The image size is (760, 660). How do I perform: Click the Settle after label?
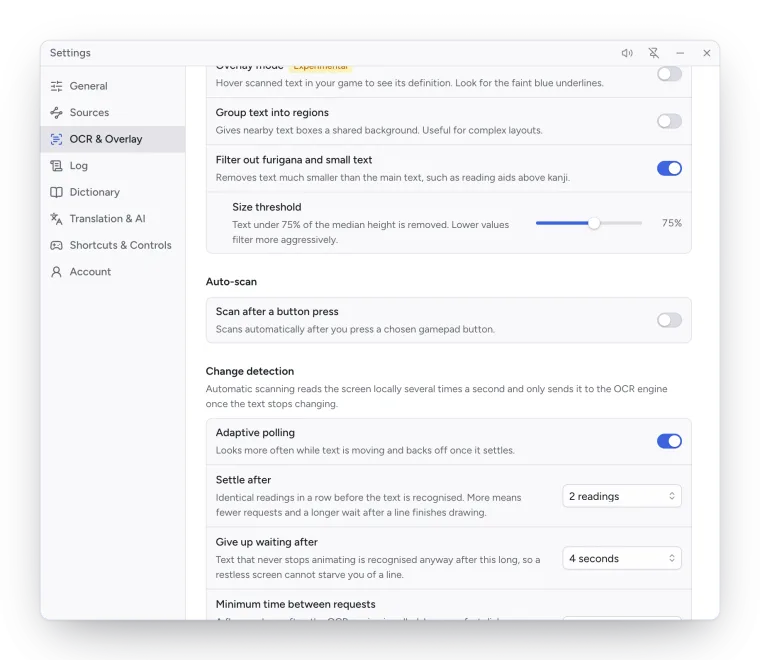[243, 480]
